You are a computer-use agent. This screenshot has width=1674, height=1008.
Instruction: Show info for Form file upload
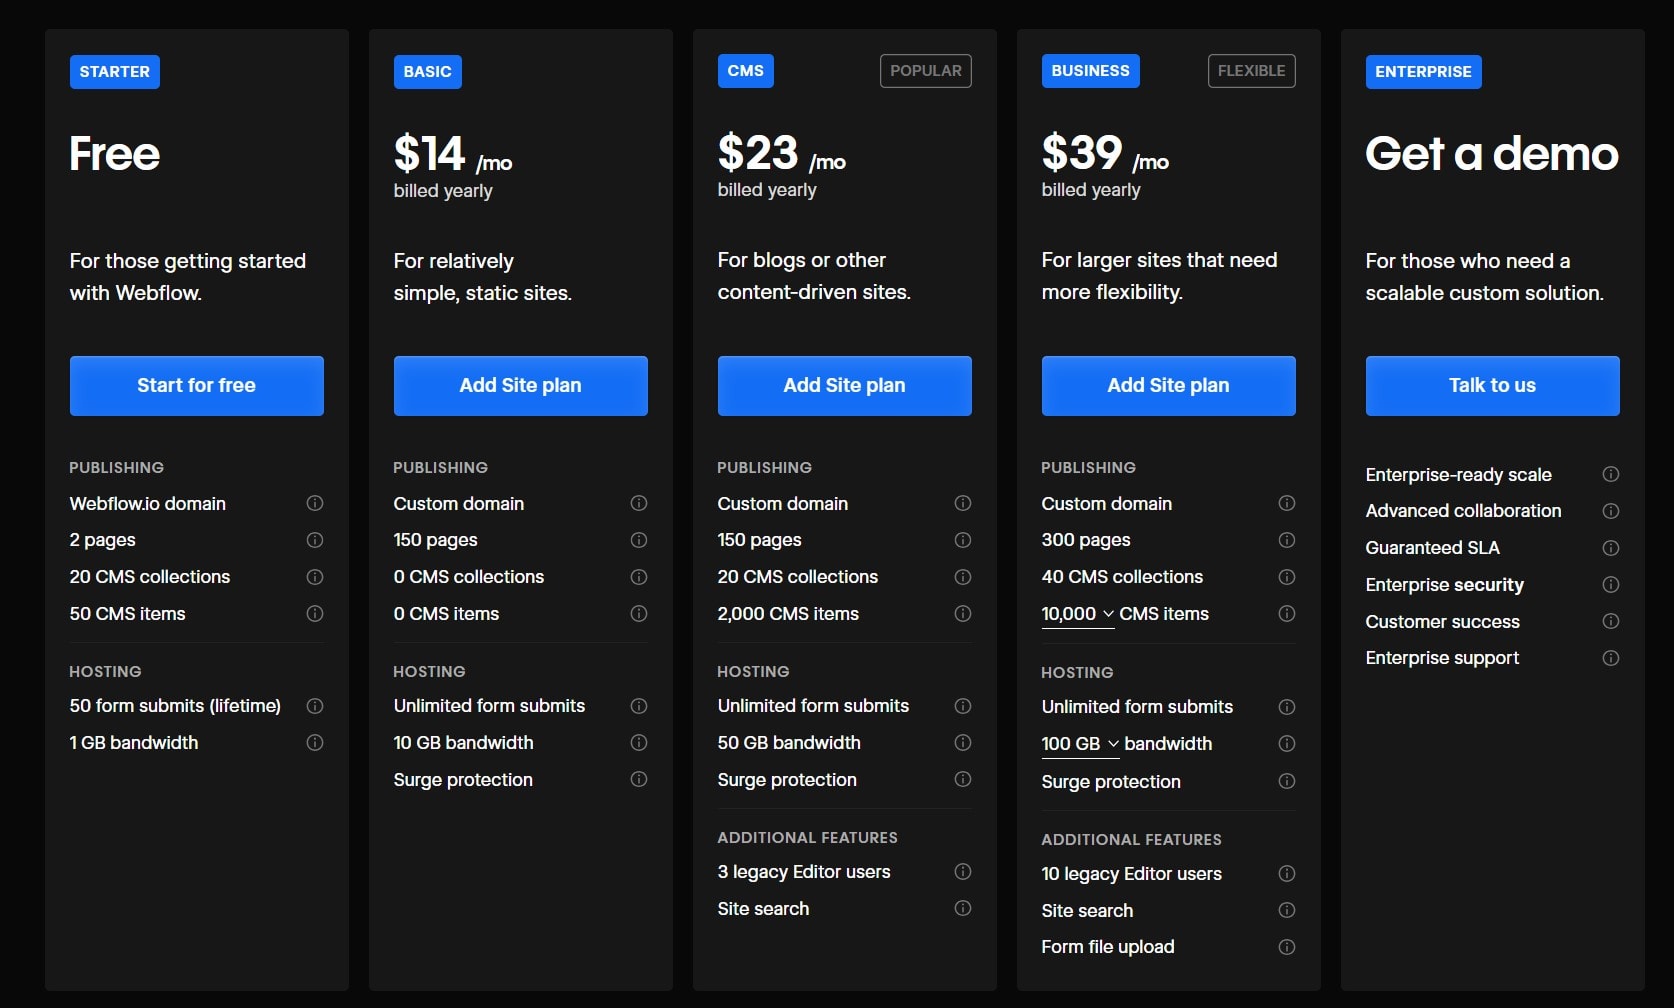pyautogui.click(x=1287, y=947)
